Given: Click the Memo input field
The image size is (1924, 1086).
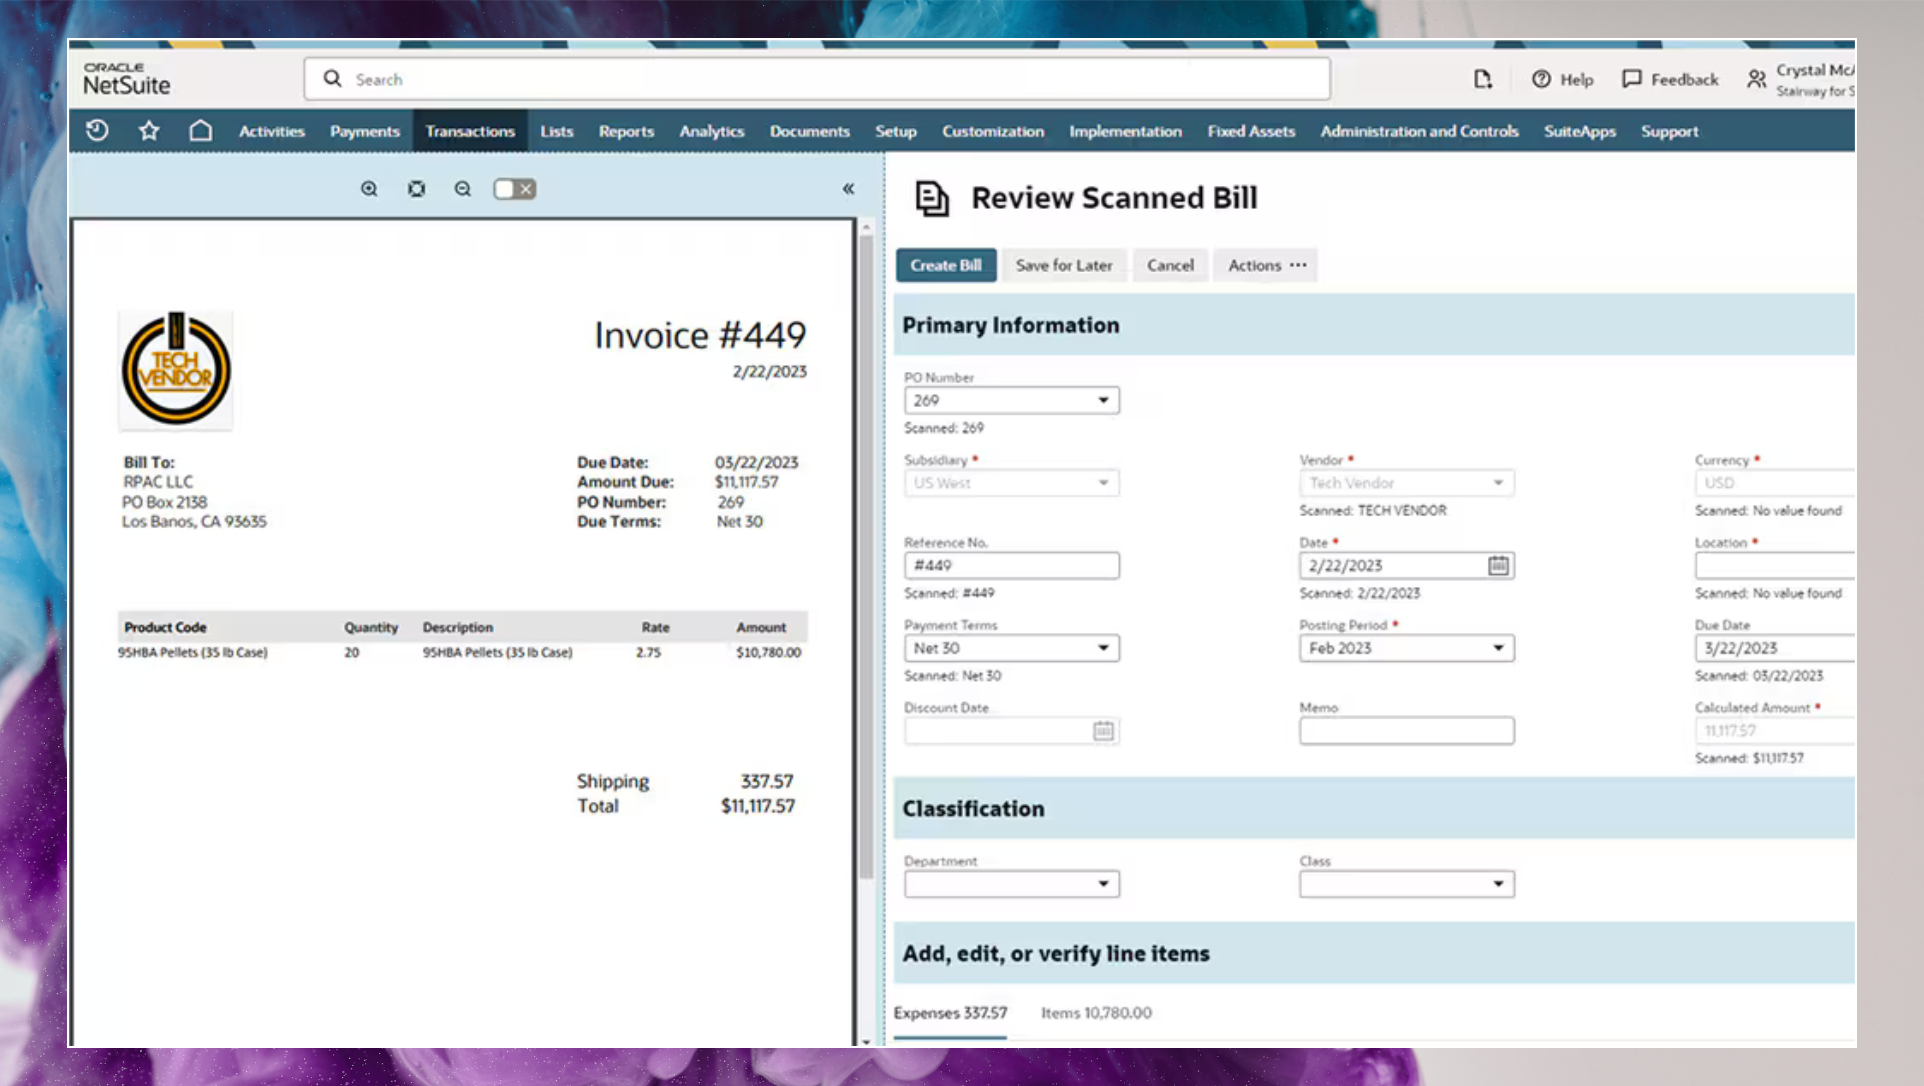Looking at the screenshot, I should (1407, 731).
